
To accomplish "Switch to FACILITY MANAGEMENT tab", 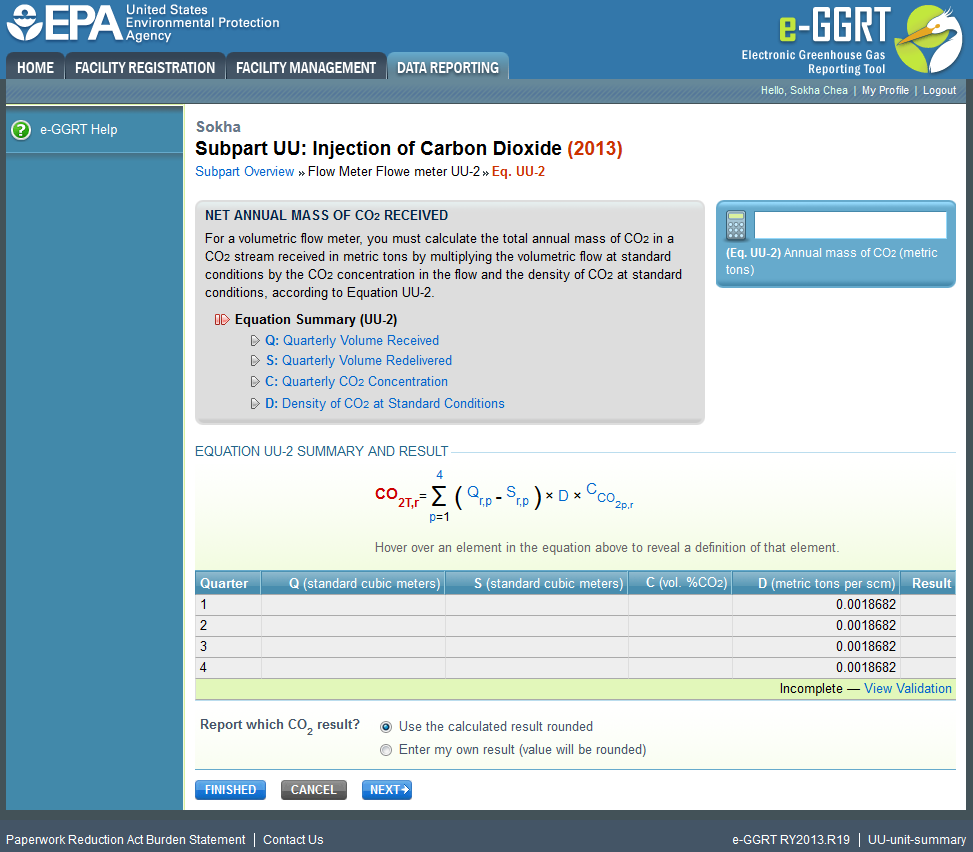I will click(306, 67).
